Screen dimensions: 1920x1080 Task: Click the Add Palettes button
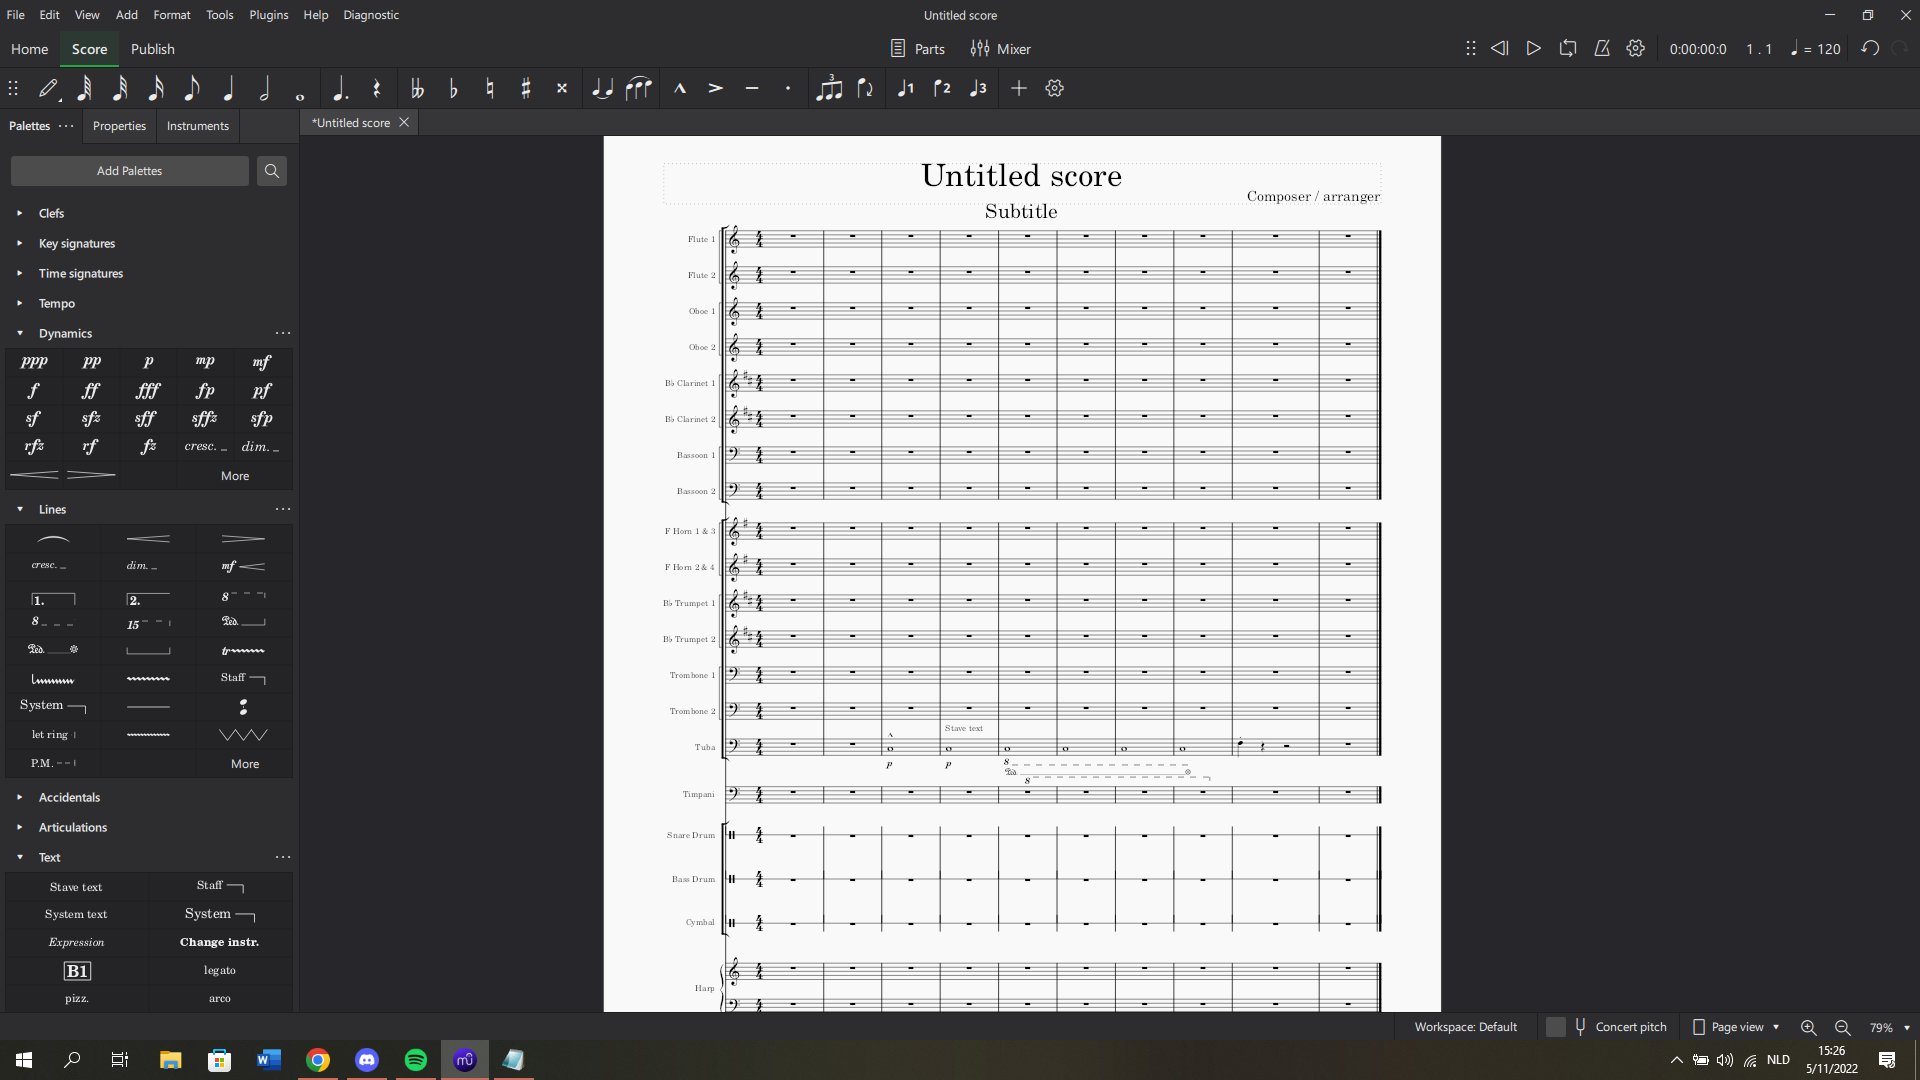tap(129, 170)
